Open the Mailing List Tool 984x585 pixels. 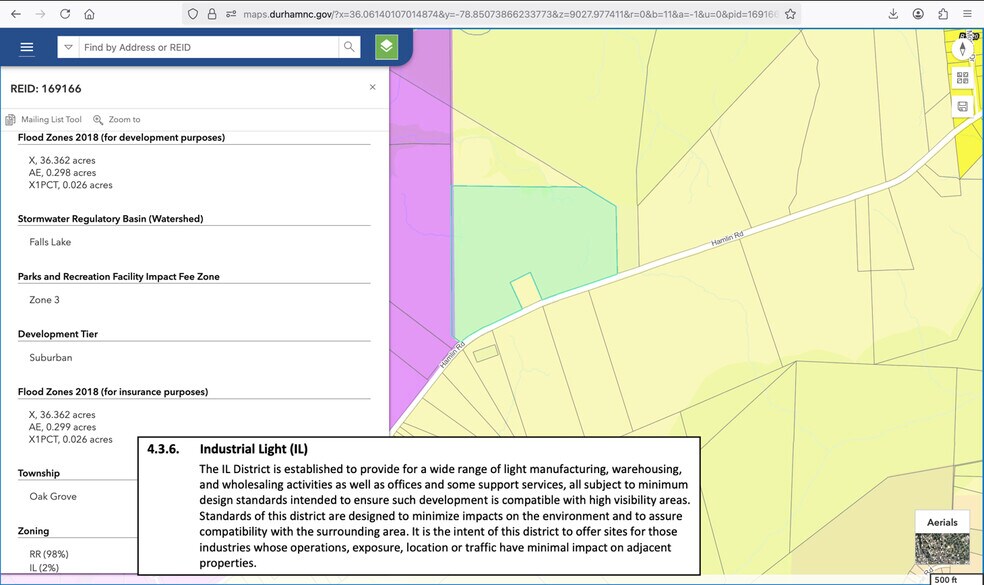pyautogui.click(x=45, y=119)
